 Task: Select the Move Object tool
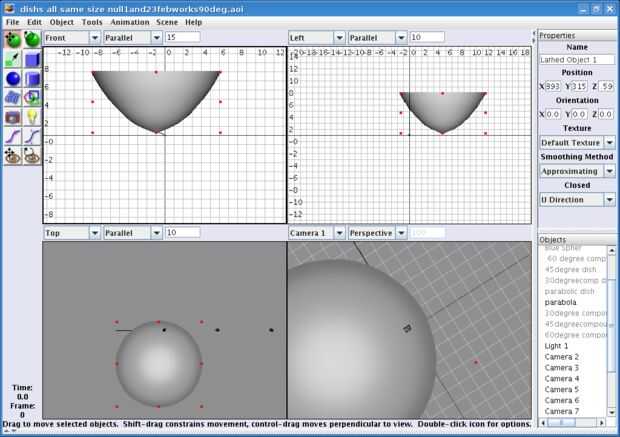[13, 40]
